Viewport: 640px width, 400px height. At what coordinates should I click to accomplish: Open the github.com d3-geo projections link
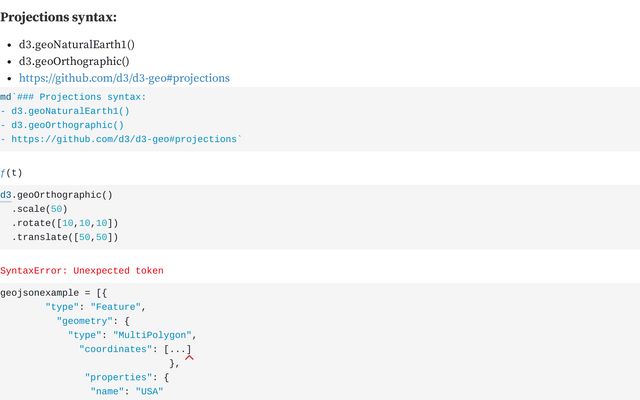(x=124, y=78)
